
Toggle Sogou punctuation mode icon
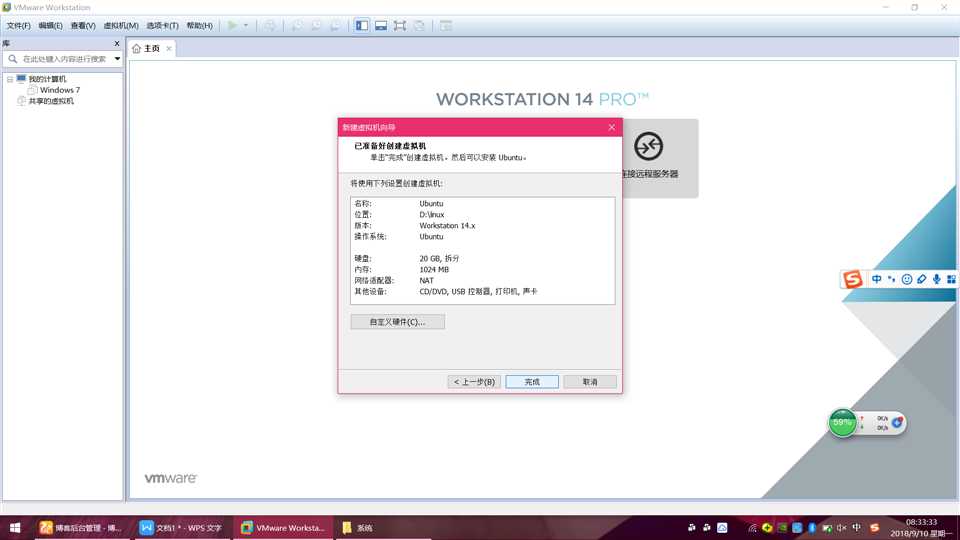click(891, 279)
